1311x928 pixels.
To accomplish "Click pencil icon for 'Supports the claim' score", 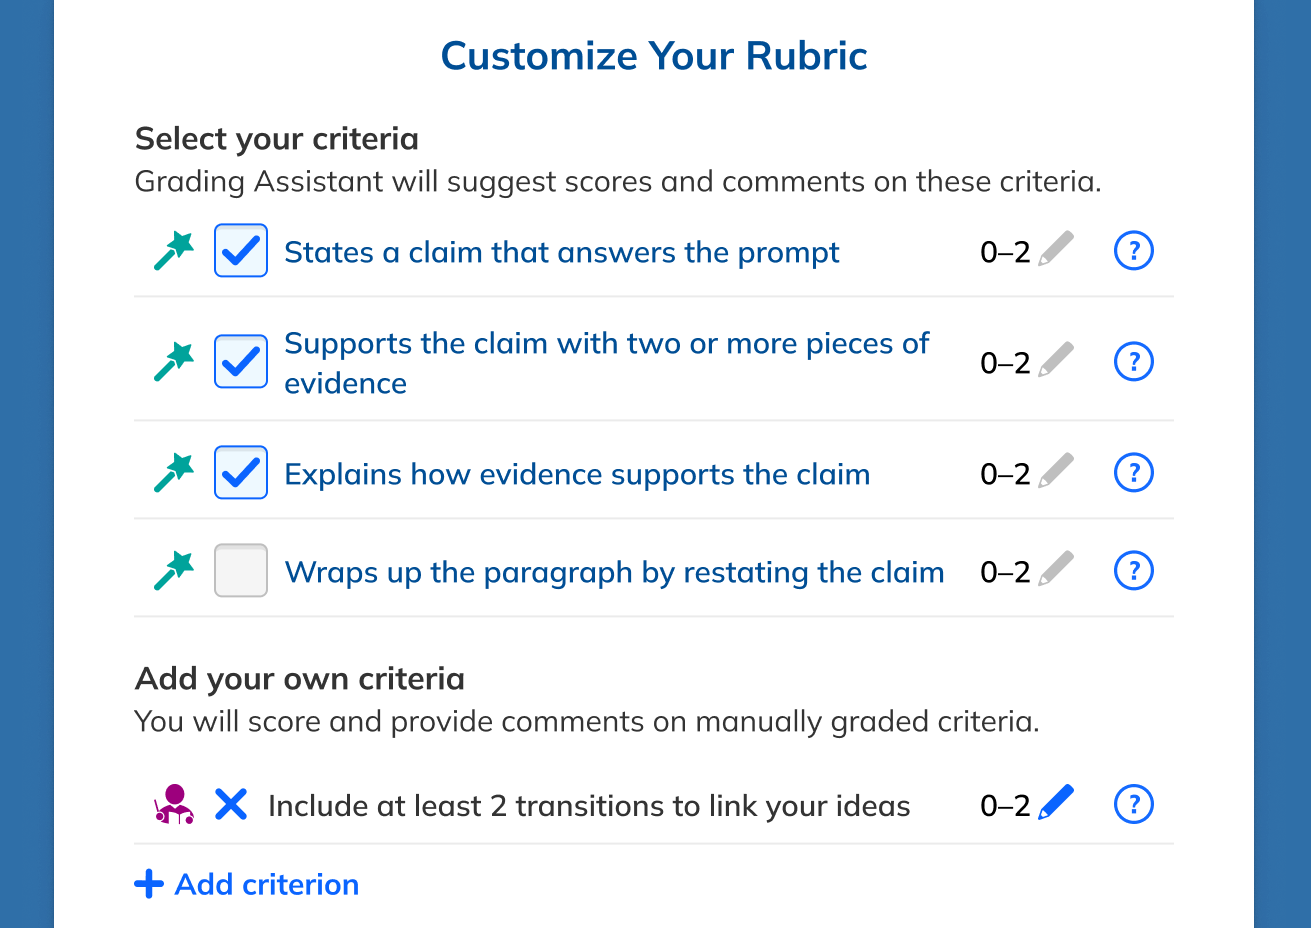I will click(1056, 360).
